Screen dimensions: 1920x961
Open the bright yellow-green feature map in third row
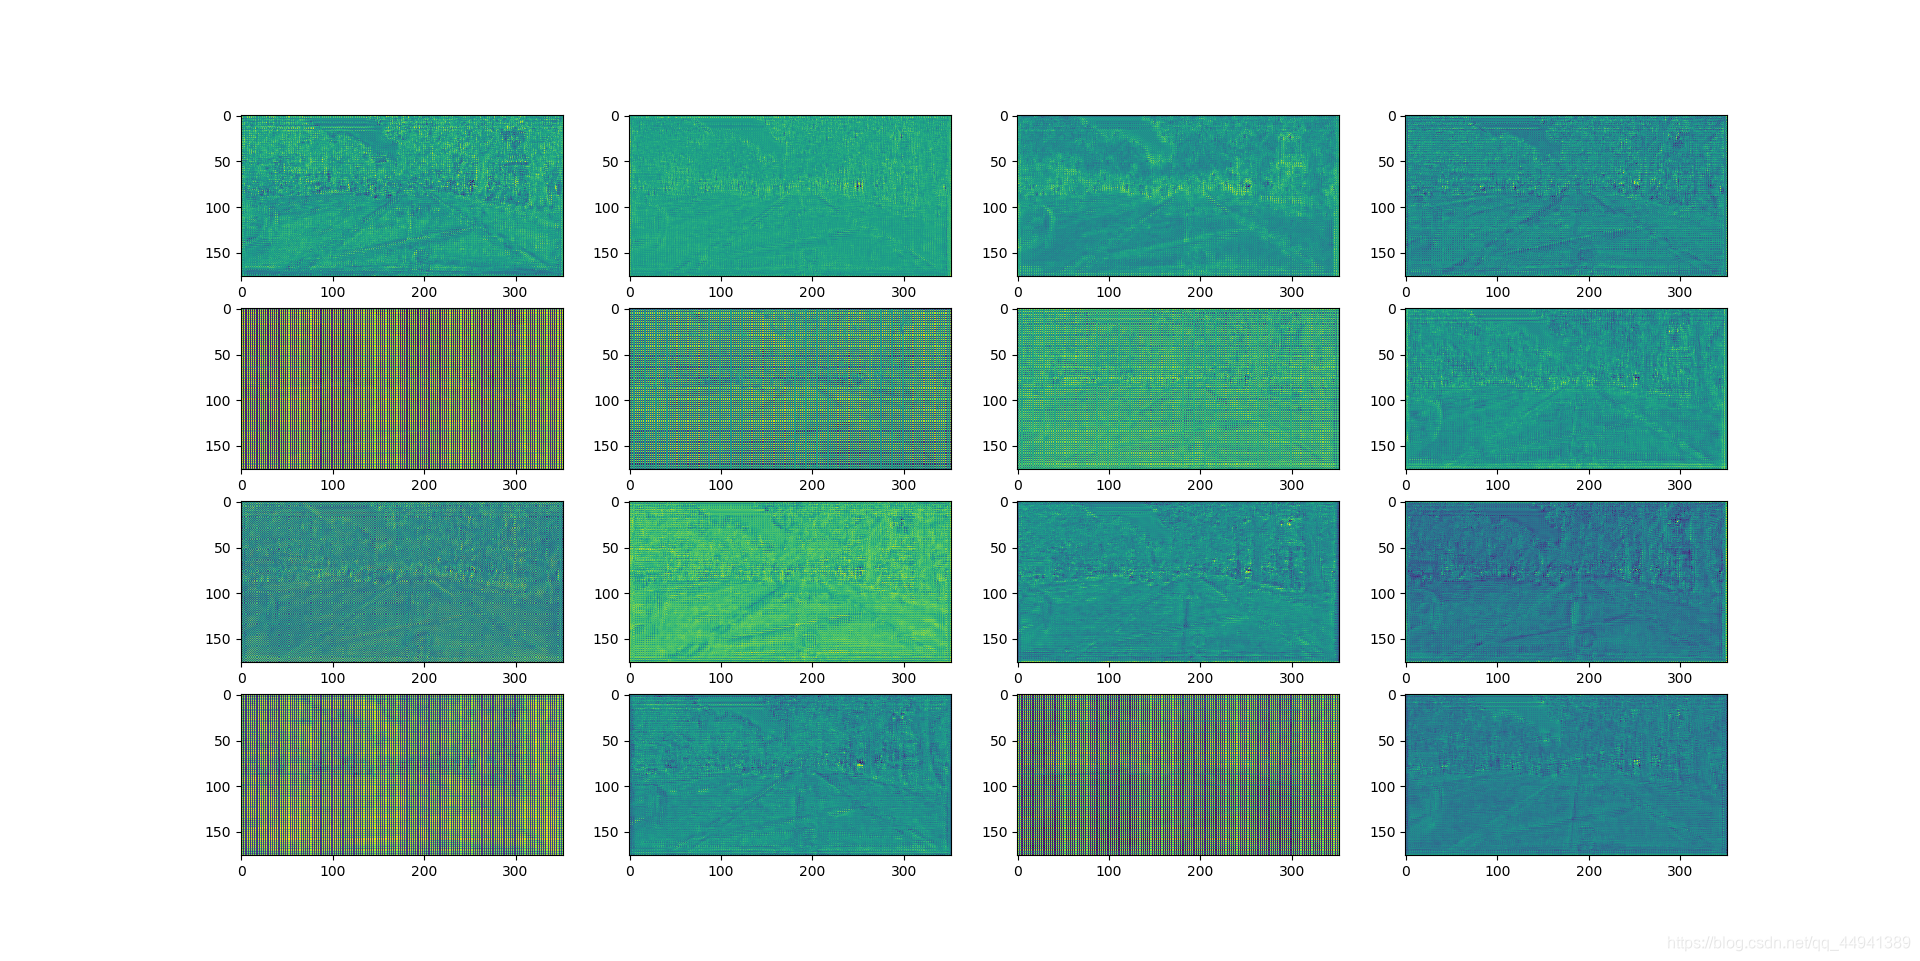coord(790,582)
